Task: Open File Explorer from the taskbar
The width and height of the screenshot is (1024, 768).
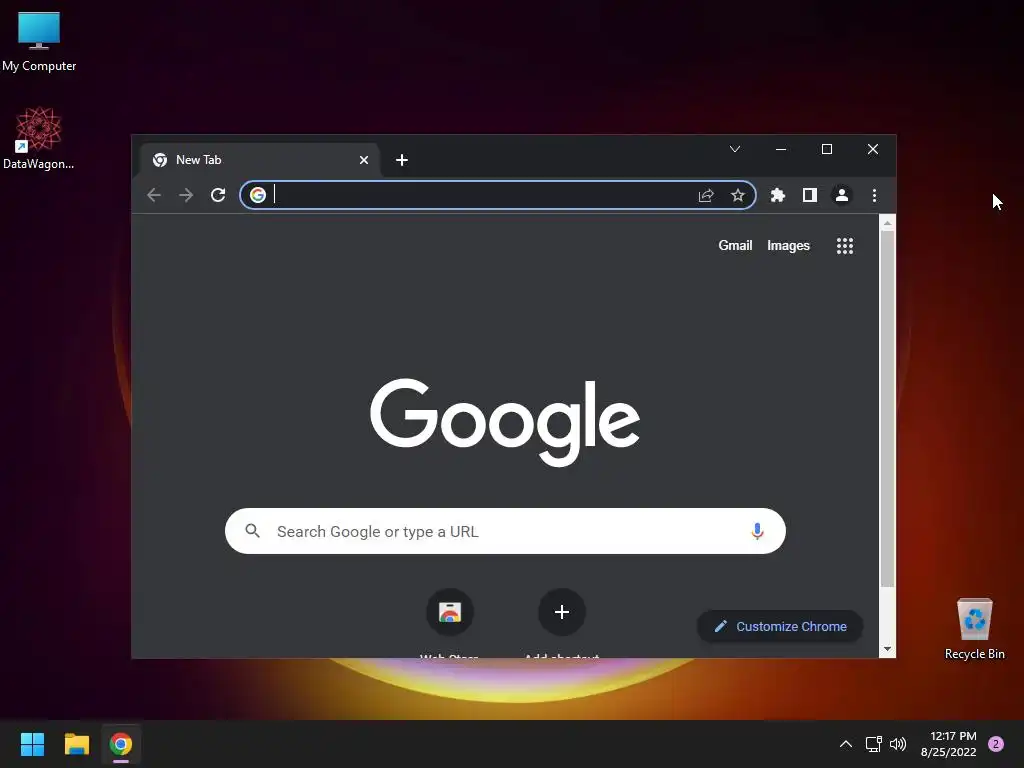Action: (76, 744)
